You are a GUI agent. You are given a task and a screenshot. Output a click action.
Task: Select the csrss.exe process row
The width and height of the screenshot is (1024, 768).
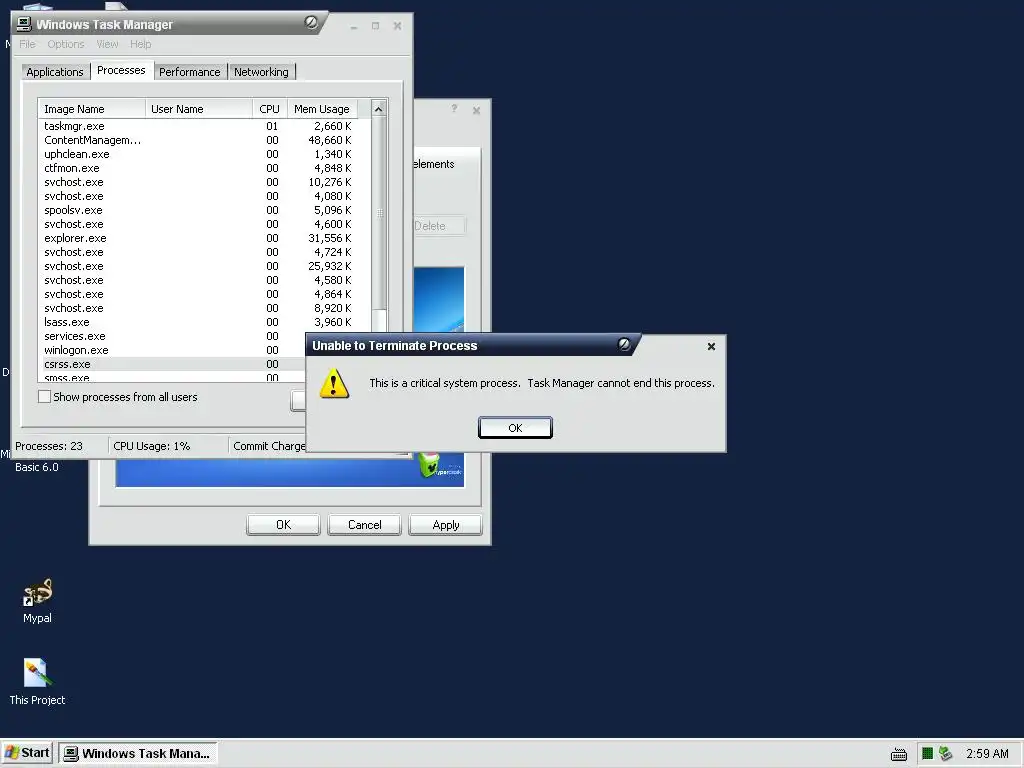pyautogui.click(x=172, y=364)
